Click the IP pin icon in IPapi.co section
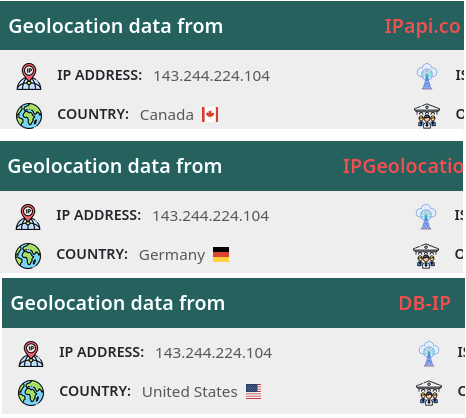The image size is (466, 418). click(29, 76)
